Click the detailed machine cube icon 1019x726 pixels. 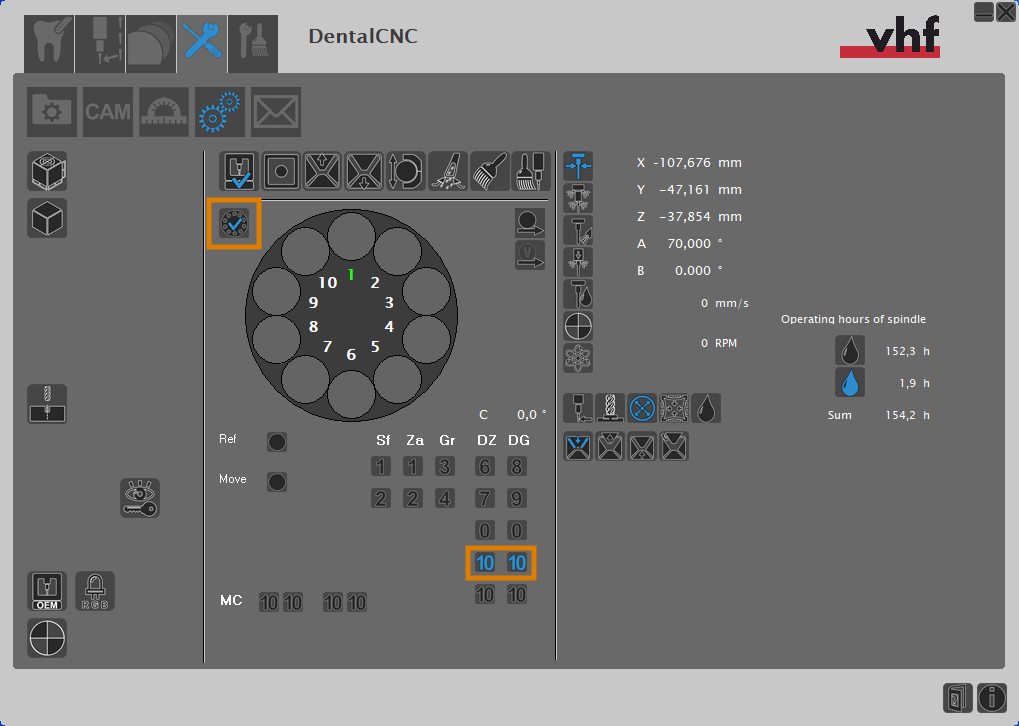pos(47,172)
